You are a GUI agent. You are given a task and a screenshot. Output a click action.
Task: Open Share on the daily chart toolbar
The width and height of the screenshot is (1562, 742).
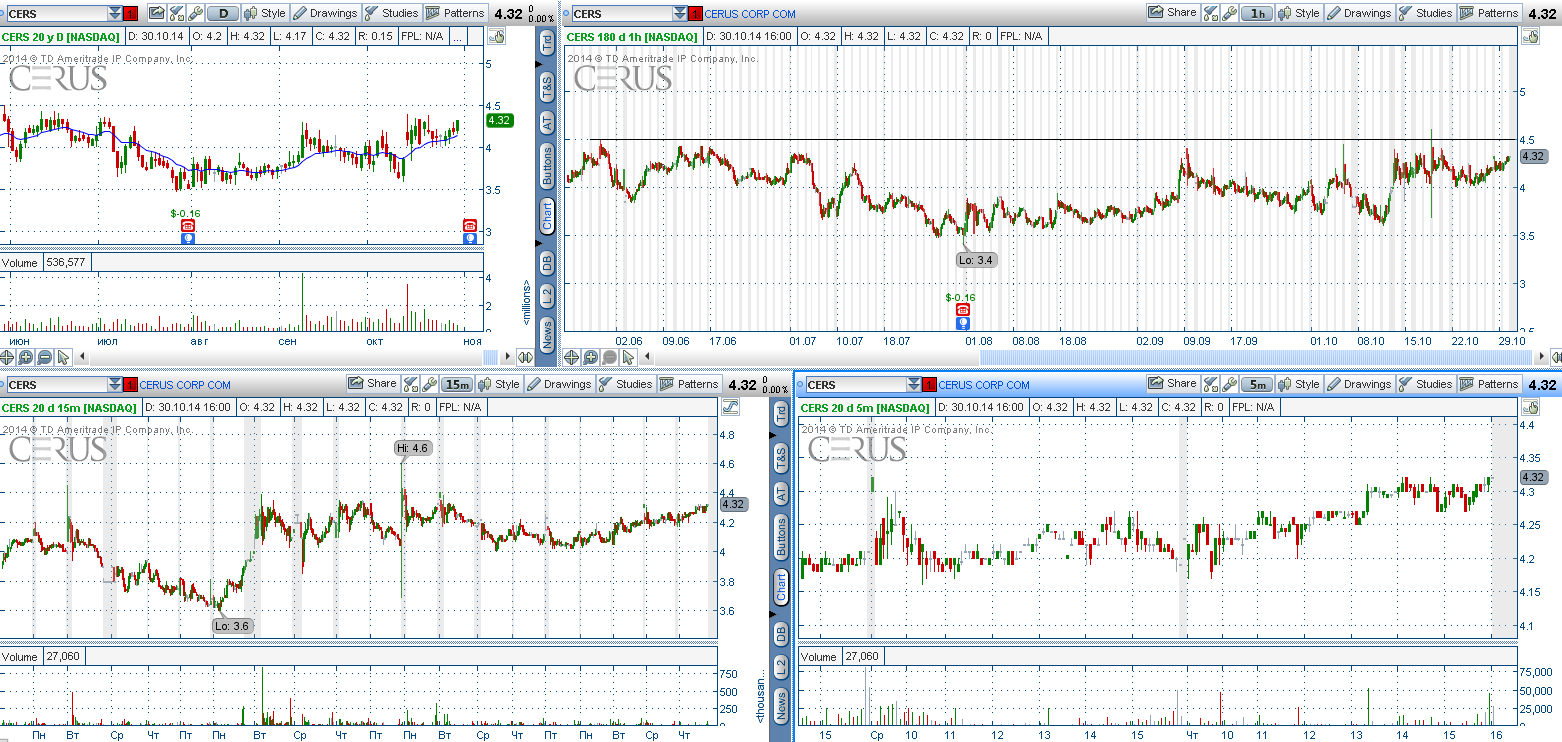(x=157, y=13)
